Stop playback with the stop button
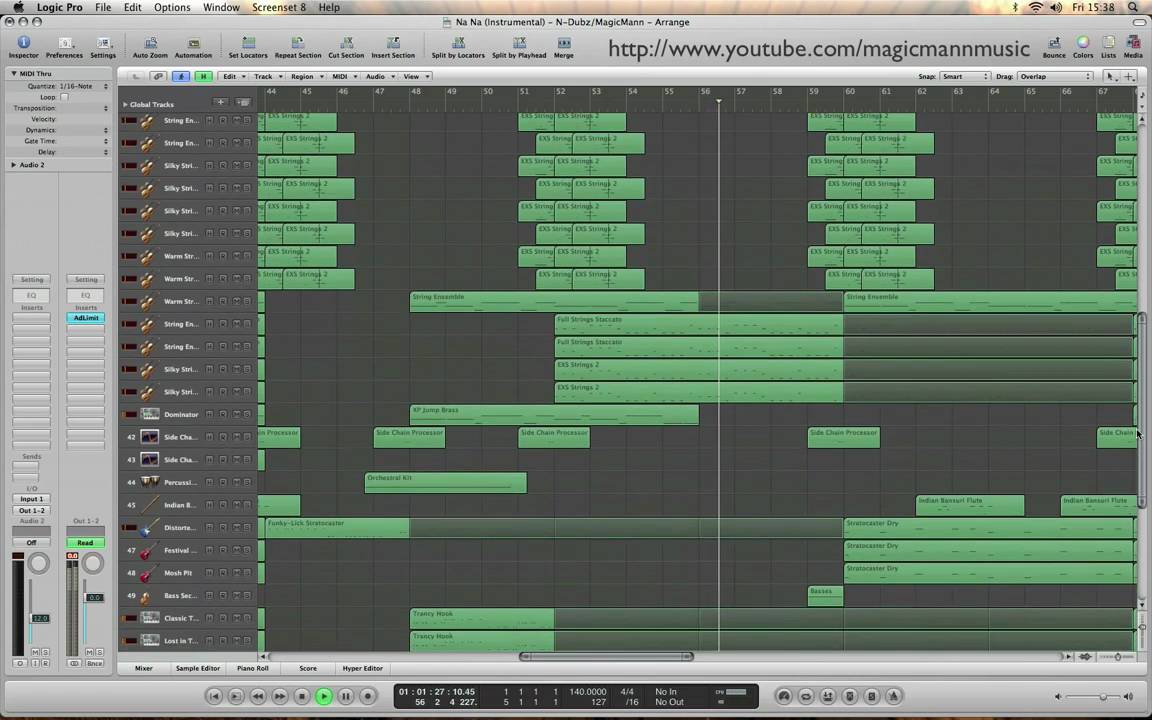Screen dimensions: 1152x720 tap(301, 696)
